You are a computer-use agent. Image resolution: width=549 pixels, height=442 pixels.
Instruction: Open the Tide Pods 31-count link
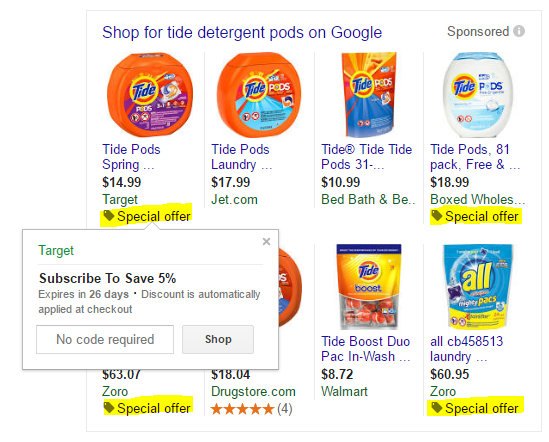367,157
